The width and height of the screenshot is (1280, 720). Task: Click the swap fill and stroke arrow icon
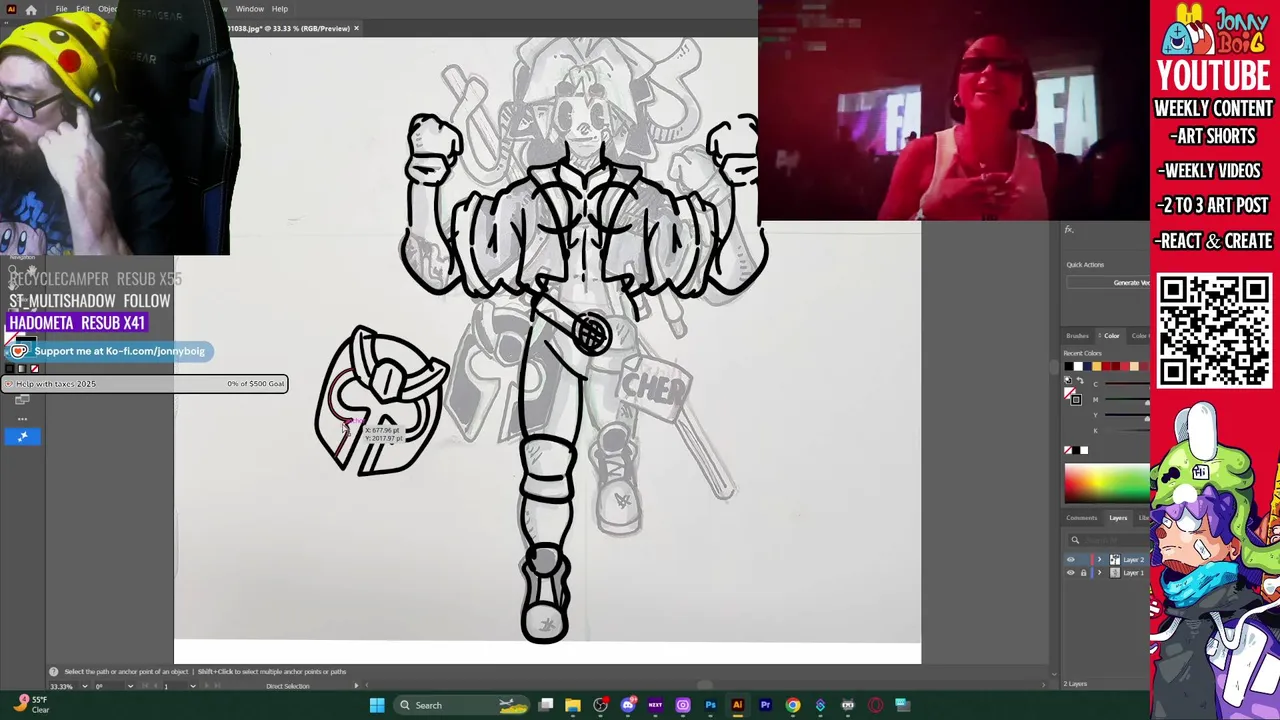(1080, 381)
